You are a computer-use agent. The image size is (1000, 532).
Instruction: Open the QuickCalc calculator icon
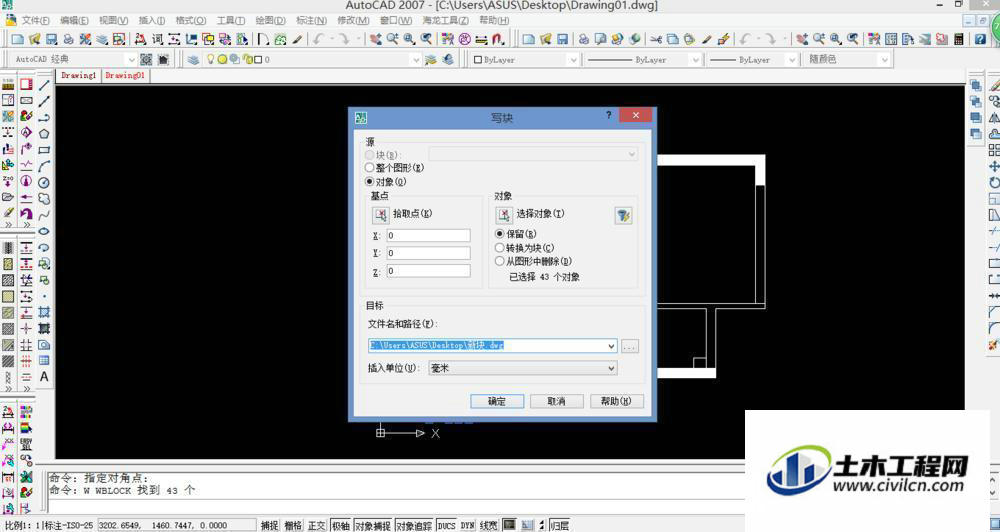click(959, 40)
